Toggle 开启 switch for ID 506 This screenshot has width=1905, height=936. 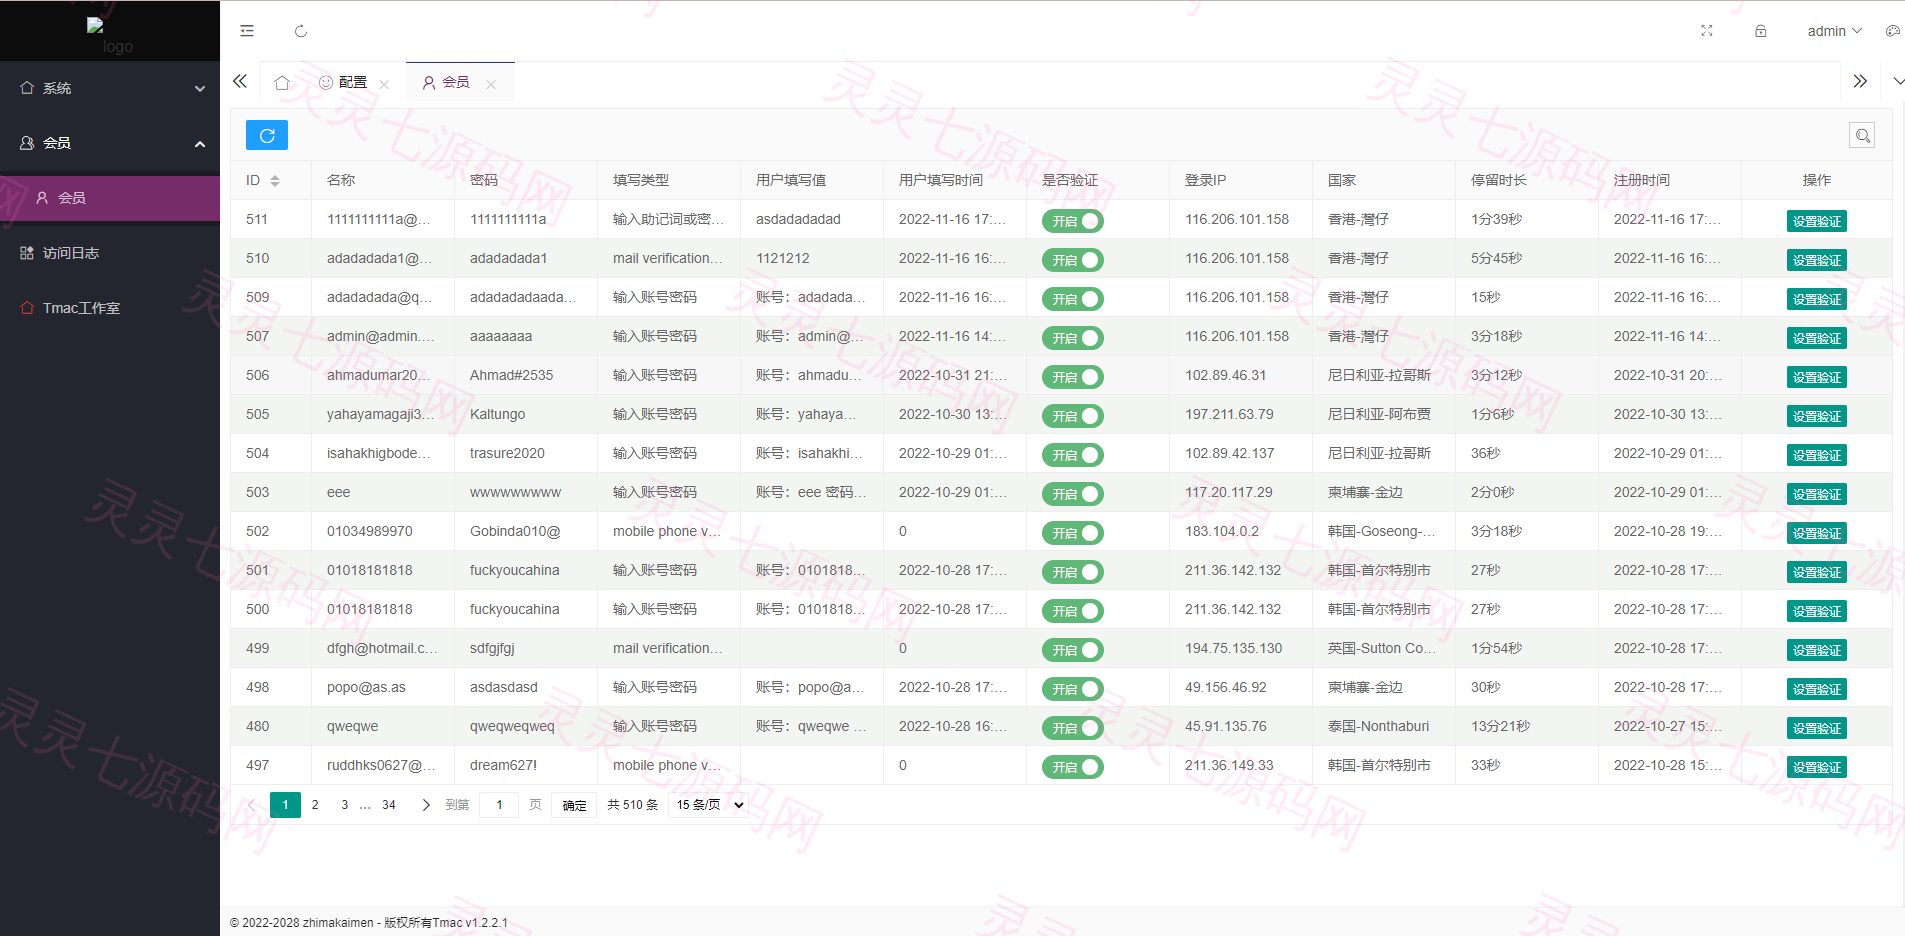click(x=1072, y=377)
